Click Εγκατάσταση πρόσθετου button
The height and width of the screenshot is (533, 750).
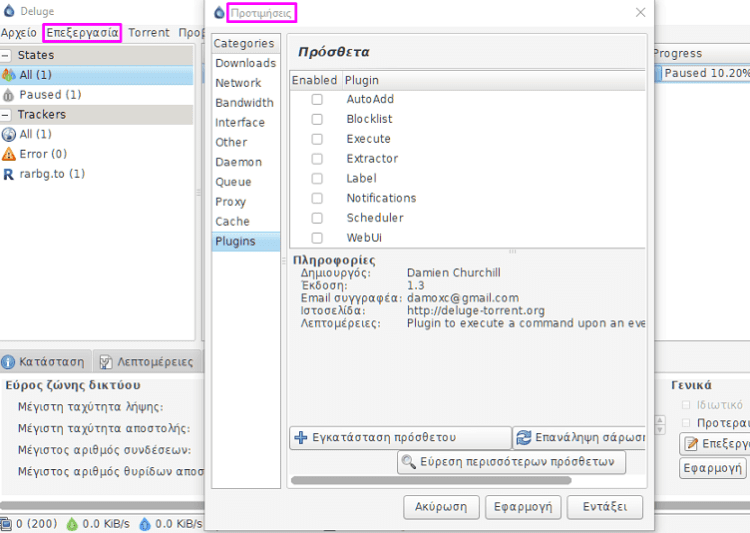pyautogui.click(x=400, y=437)
